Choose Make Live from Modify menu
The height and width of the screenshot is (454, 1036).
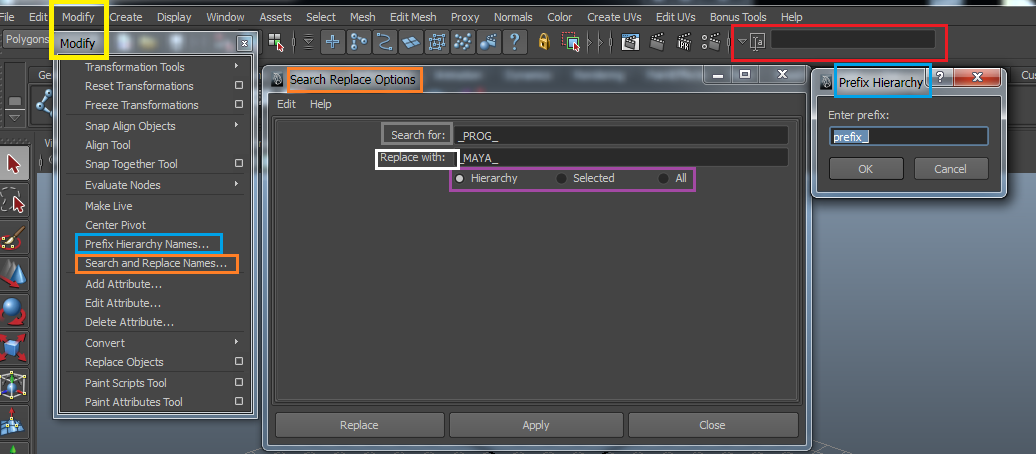click(108, 206)
